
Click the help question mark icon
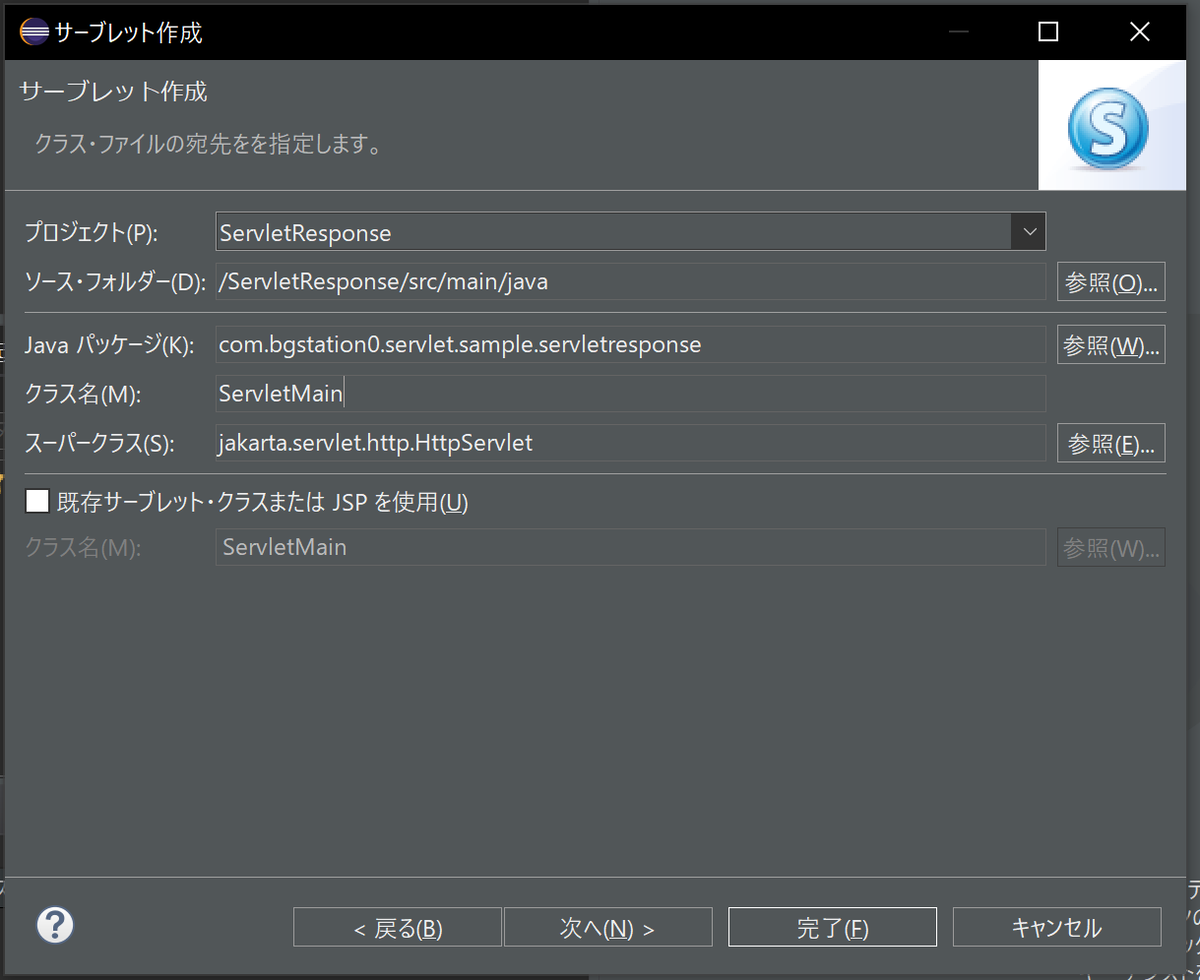point(55,925)
